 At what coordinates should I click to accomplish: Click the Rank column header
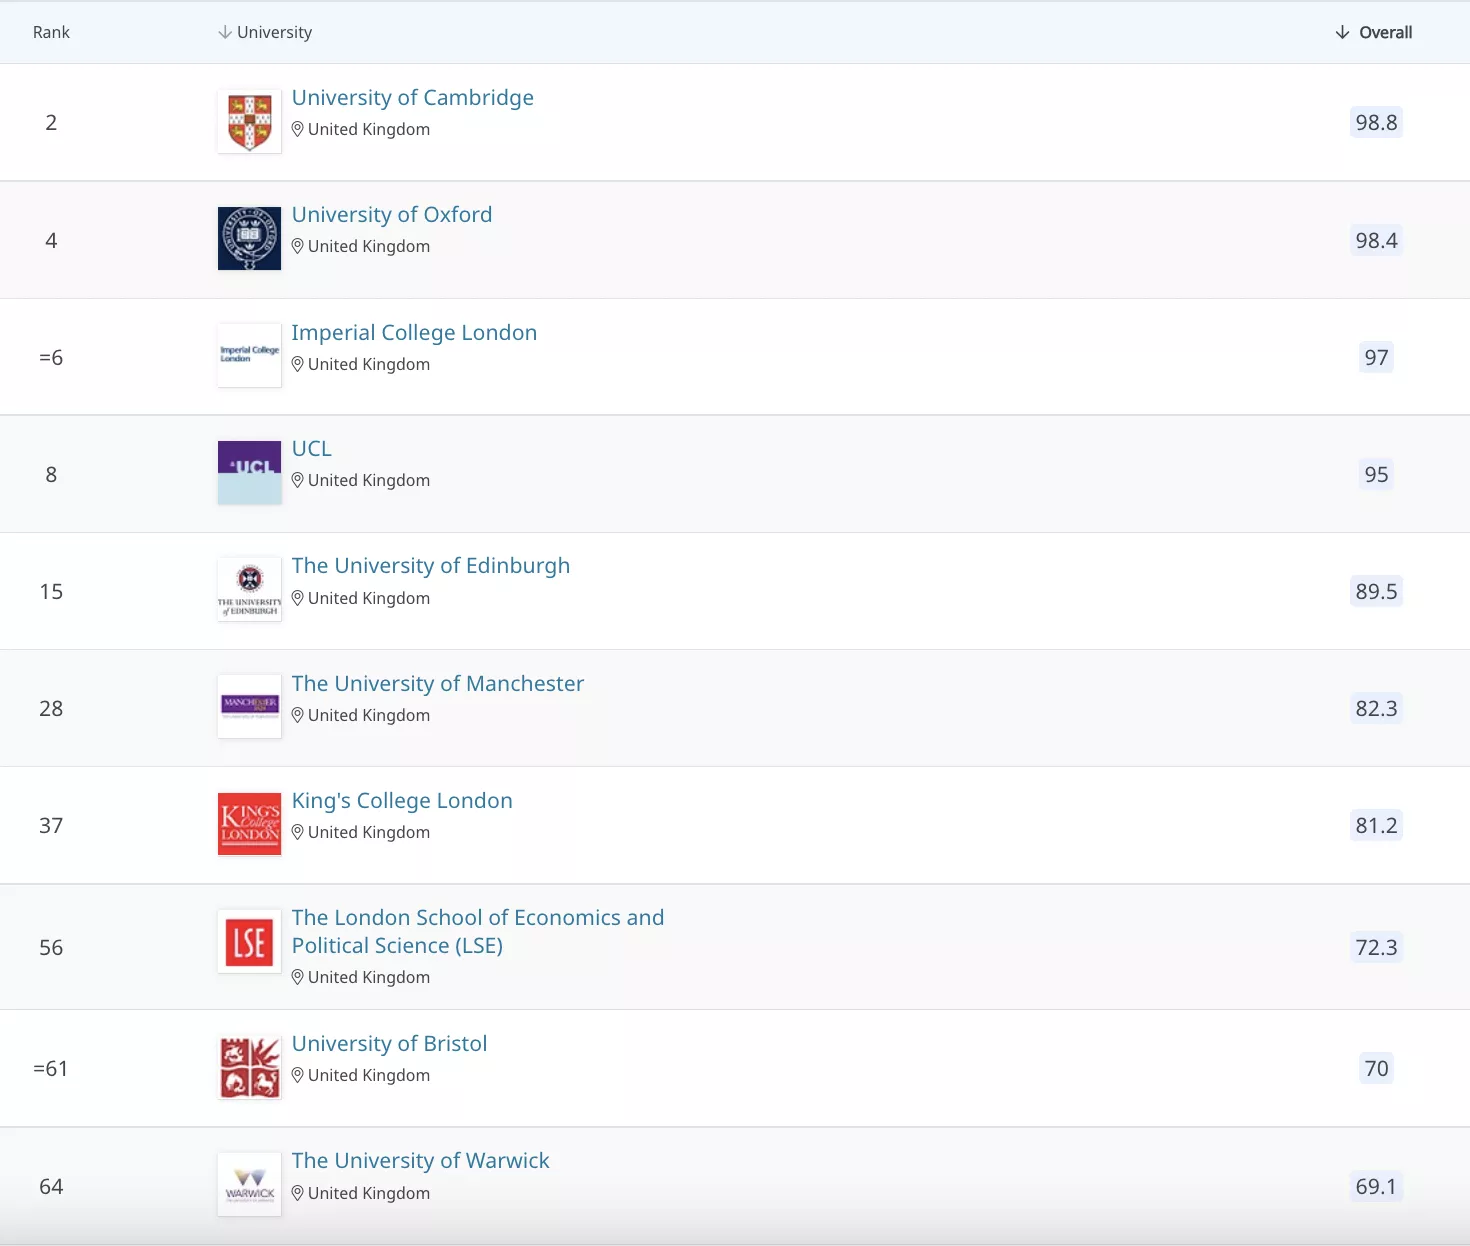[x=51, y=32]
